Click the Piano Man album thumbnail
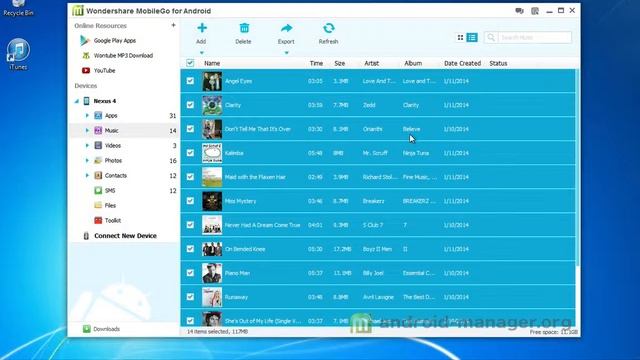Image resolution: width=640 pixels, height=360 pixels. point(212,273)
